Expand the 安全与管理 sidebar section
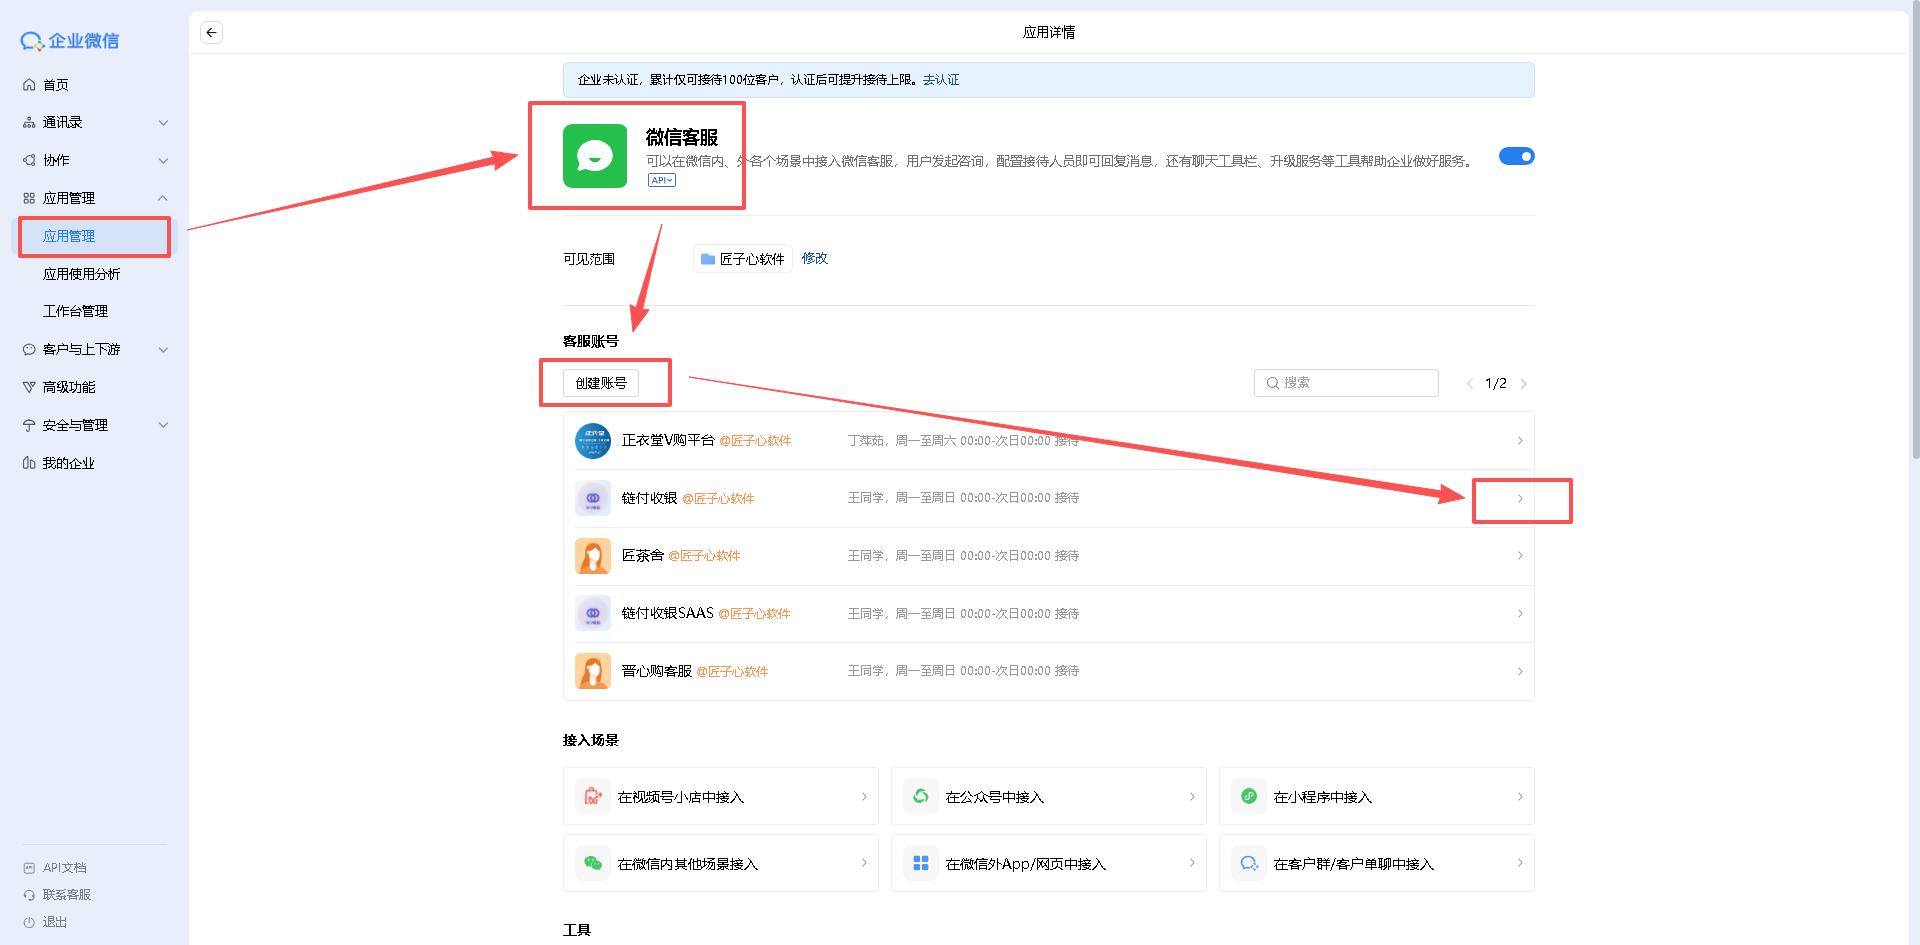1920x945 pixels. click(x=163, y=425)
